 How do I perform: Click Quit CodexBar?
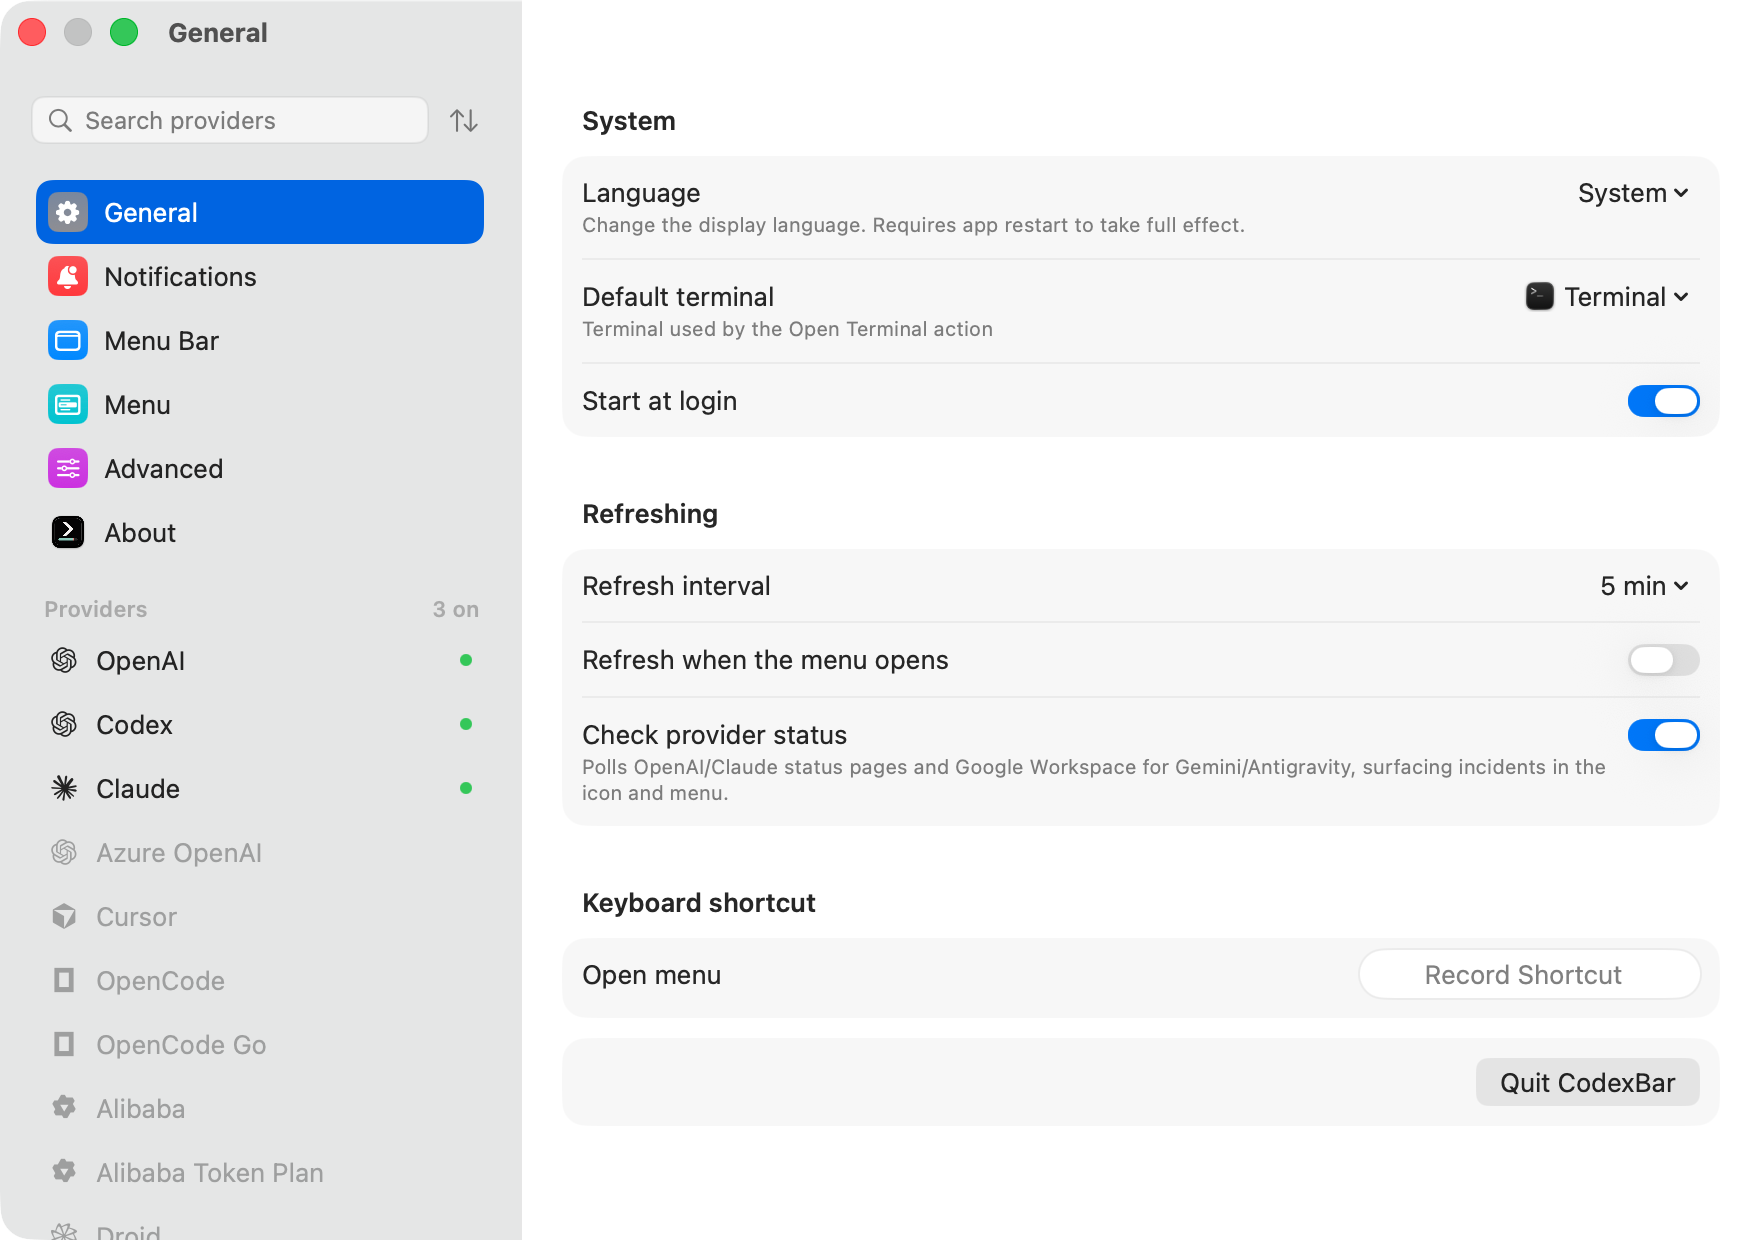pos(1587,1082)
